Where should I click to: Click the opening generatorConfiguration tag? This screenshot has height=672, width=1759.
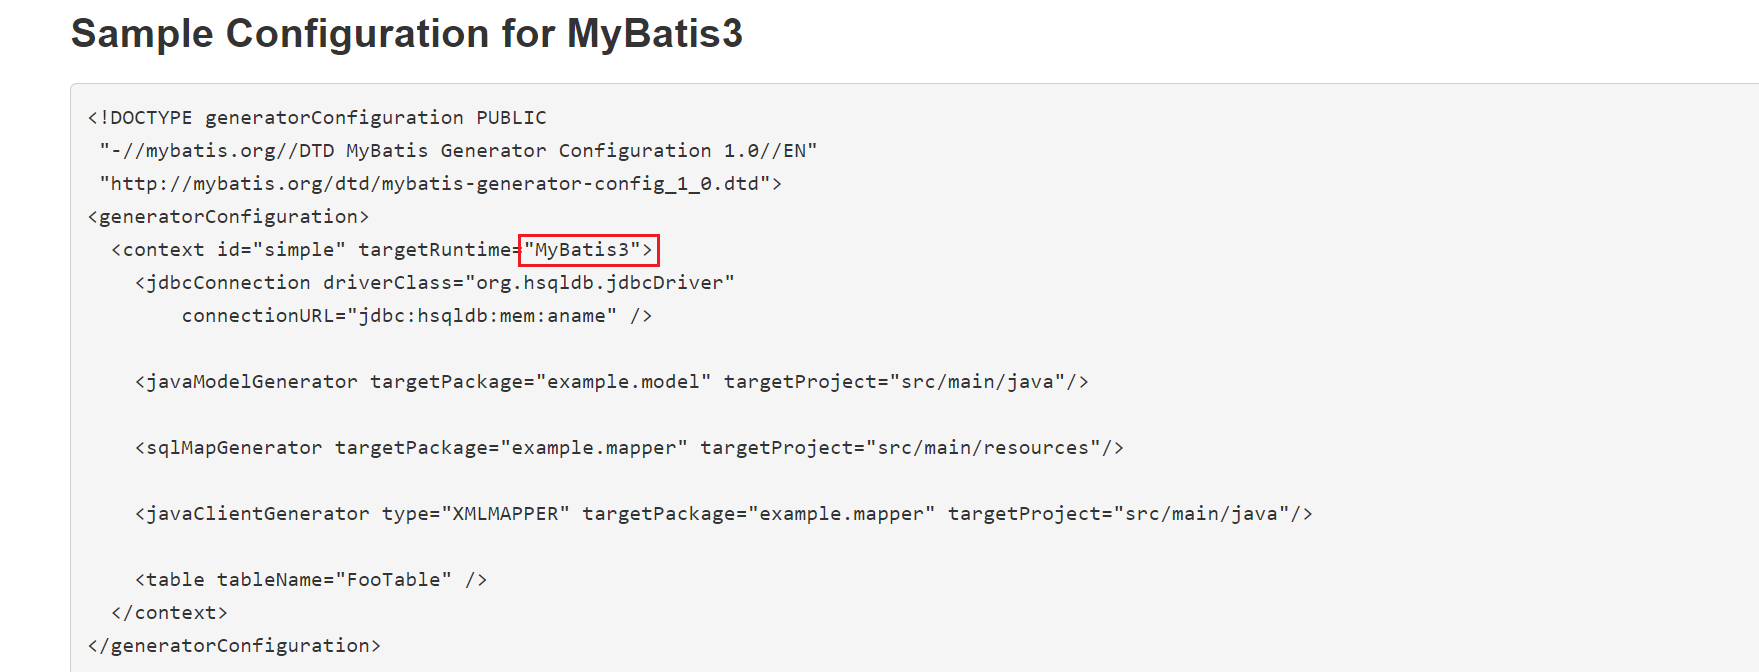[x=228, y=217]
